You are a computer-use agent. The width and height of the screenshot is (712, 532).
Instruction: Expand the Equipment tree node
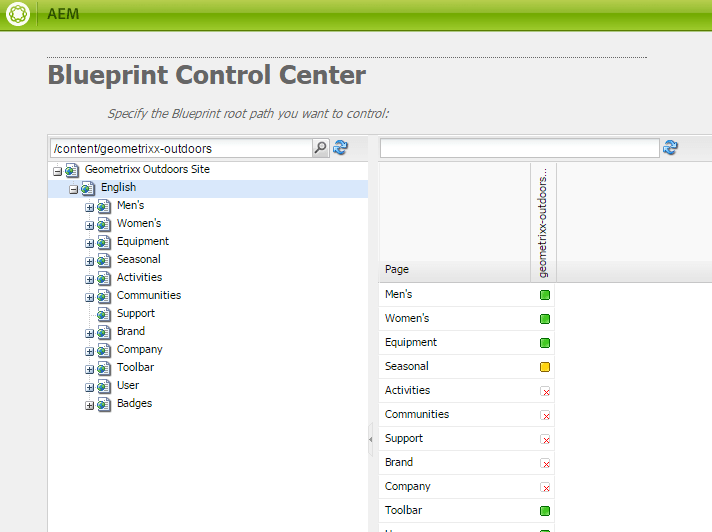tap(89, 243)
